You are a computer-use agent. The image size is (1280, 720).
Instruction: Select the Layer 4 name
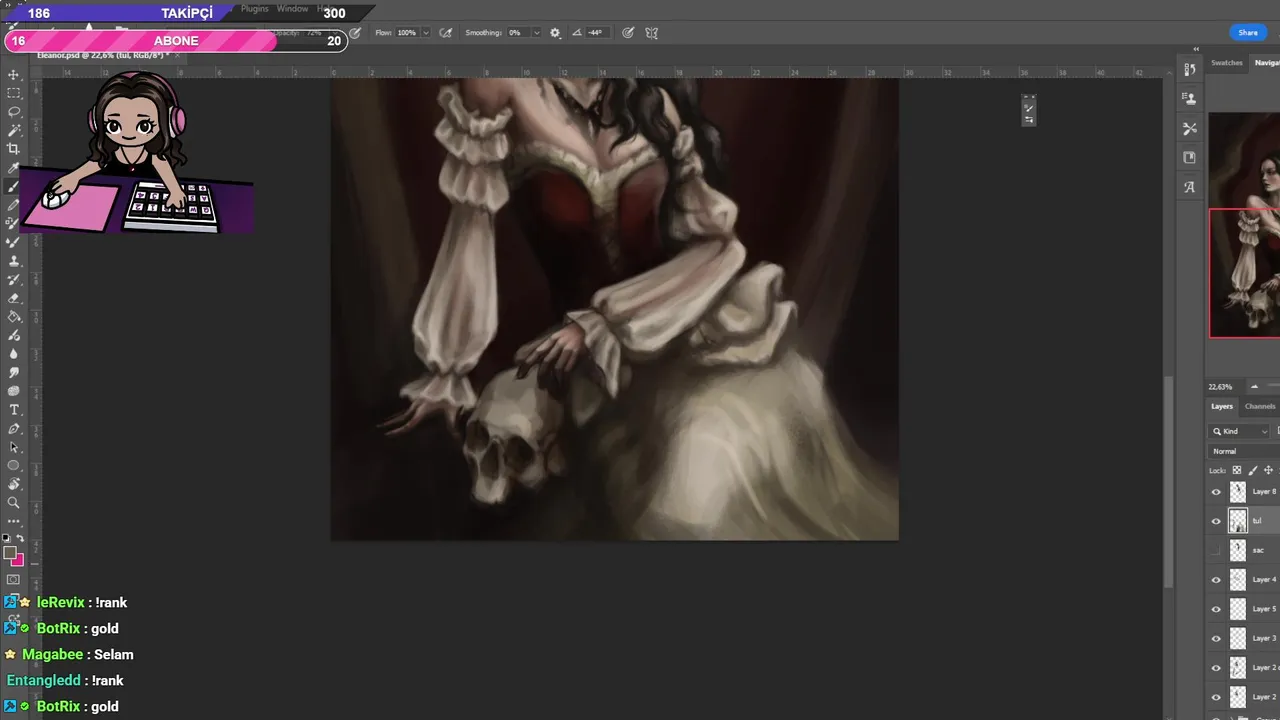1264,580
